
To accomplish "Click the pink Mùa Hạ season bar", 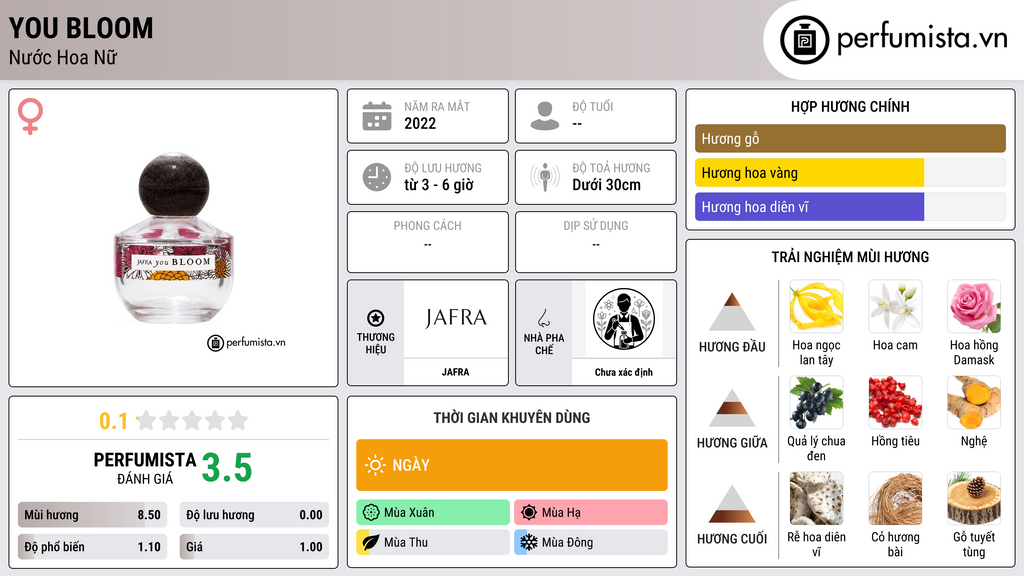I will [591, 513].
